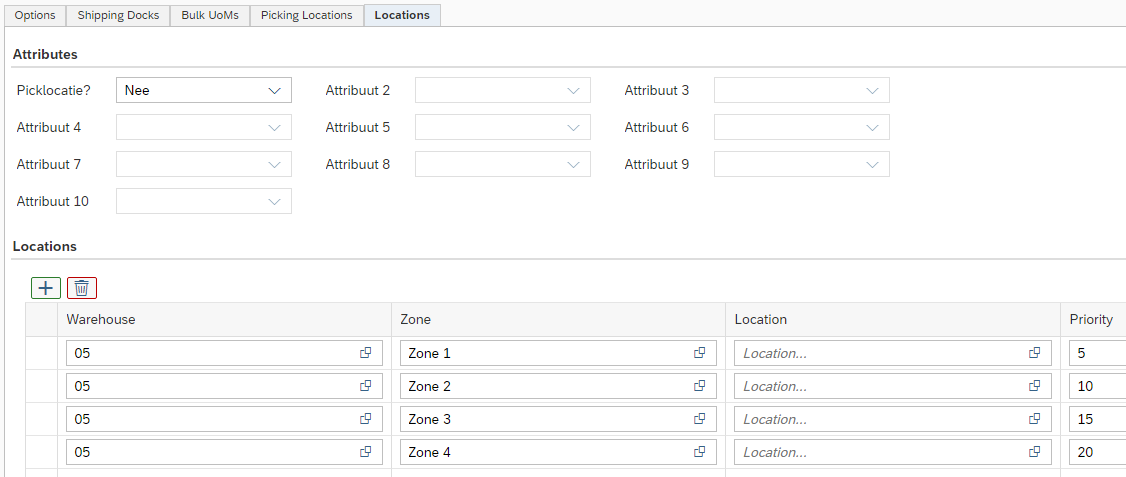Open location lookup icon in Zone 1 row
This screenshot has height=477, width=1126.
pyautogui.click(x=1035, y=353)
